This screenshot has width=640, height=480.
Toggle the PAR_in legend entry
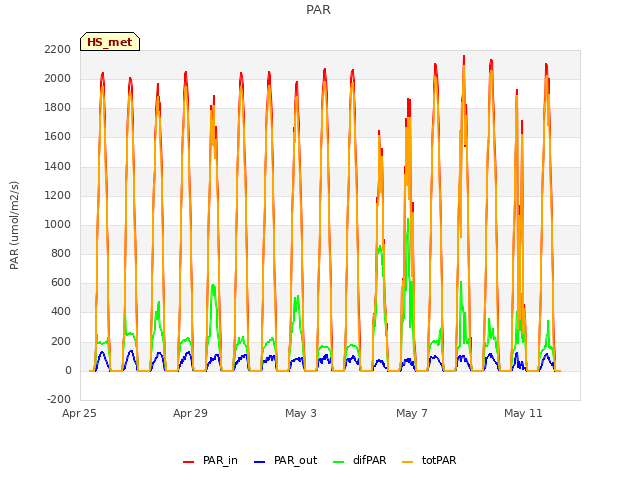[x=210, y=460]
